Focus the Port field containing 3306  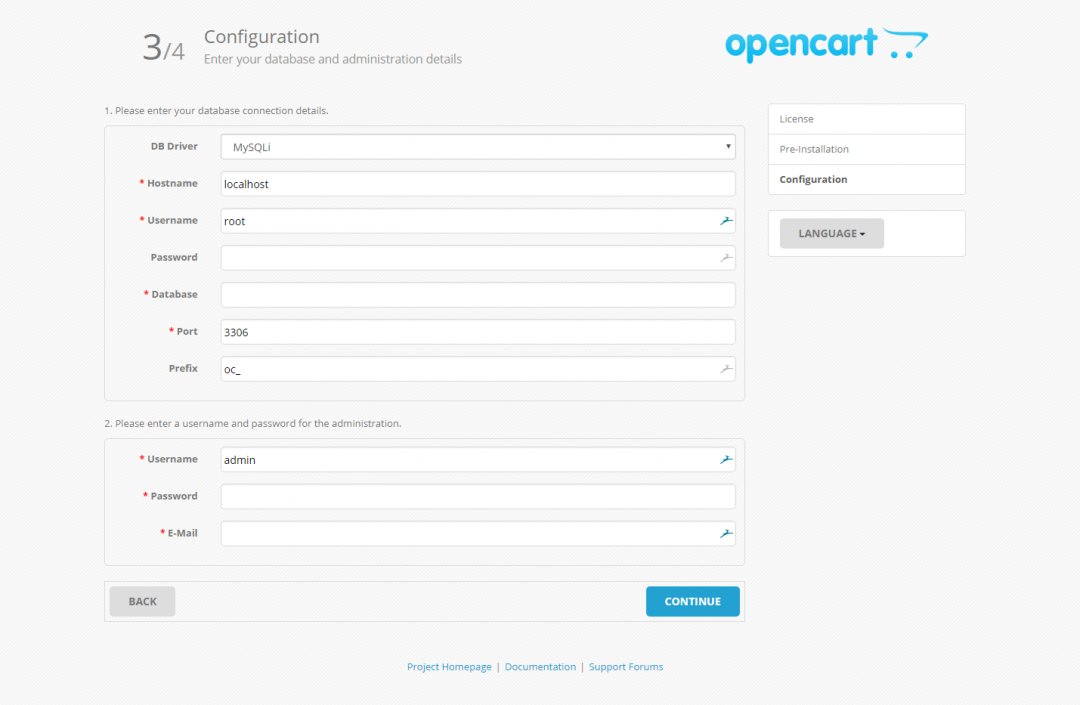tap(478, 332)
